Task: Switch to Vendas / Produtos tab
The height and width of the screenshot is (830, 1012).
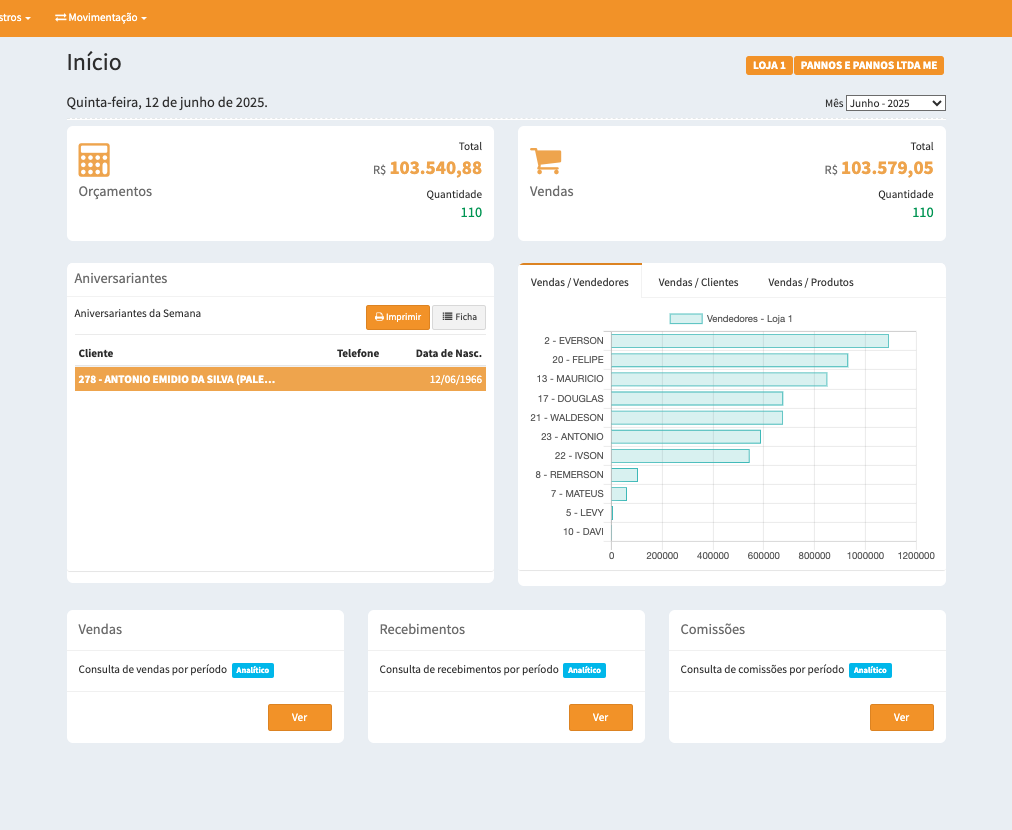Action: pyautogui.click(x=810, y=282)
